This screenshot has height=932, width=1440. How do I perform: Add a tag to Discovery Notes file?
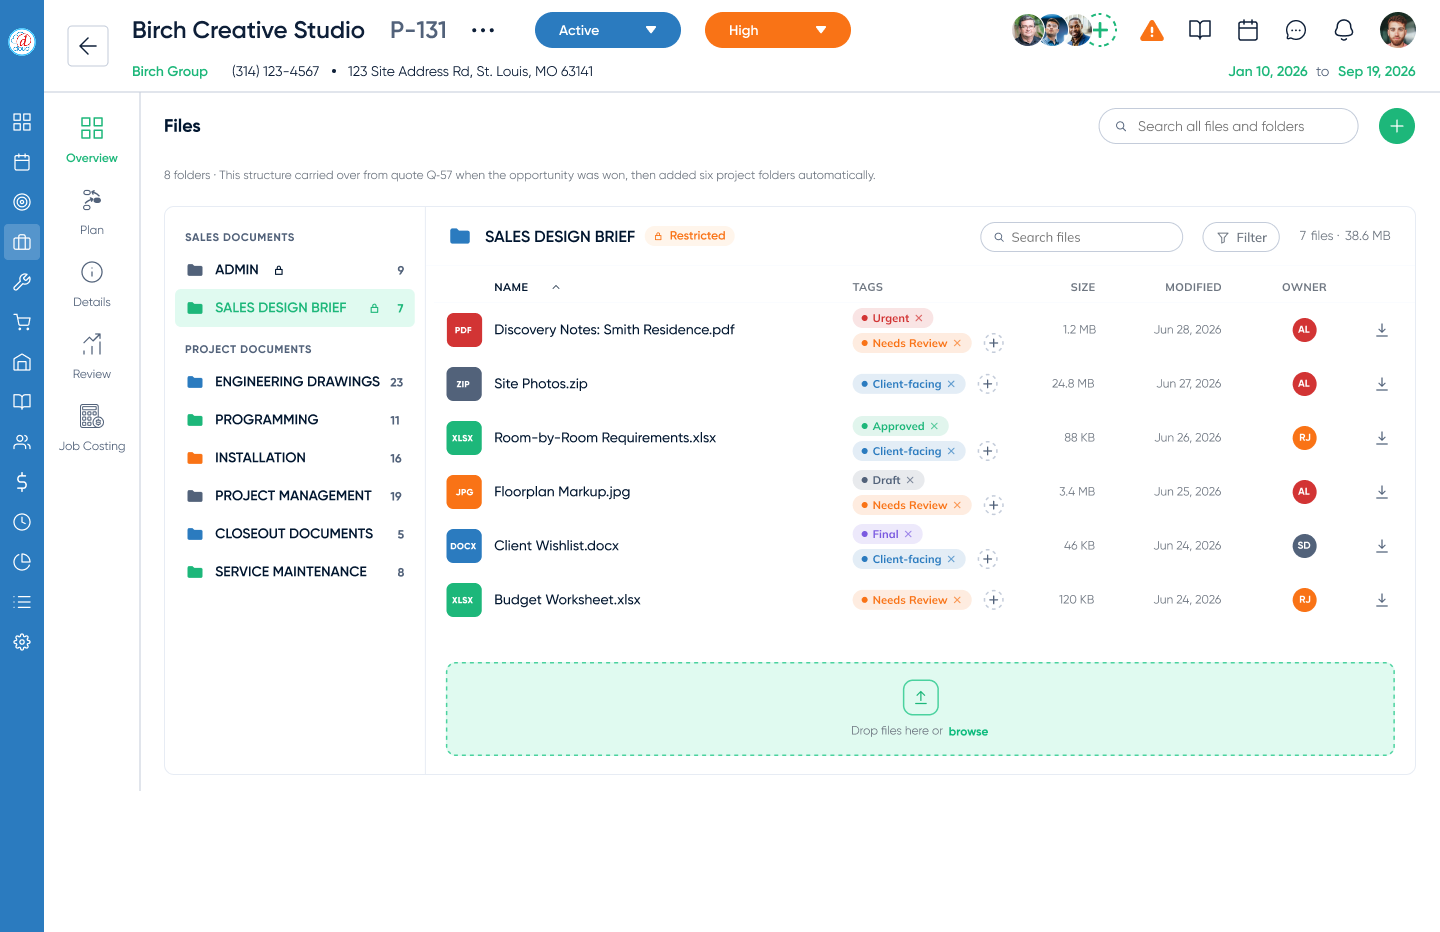tap(993, 343)
